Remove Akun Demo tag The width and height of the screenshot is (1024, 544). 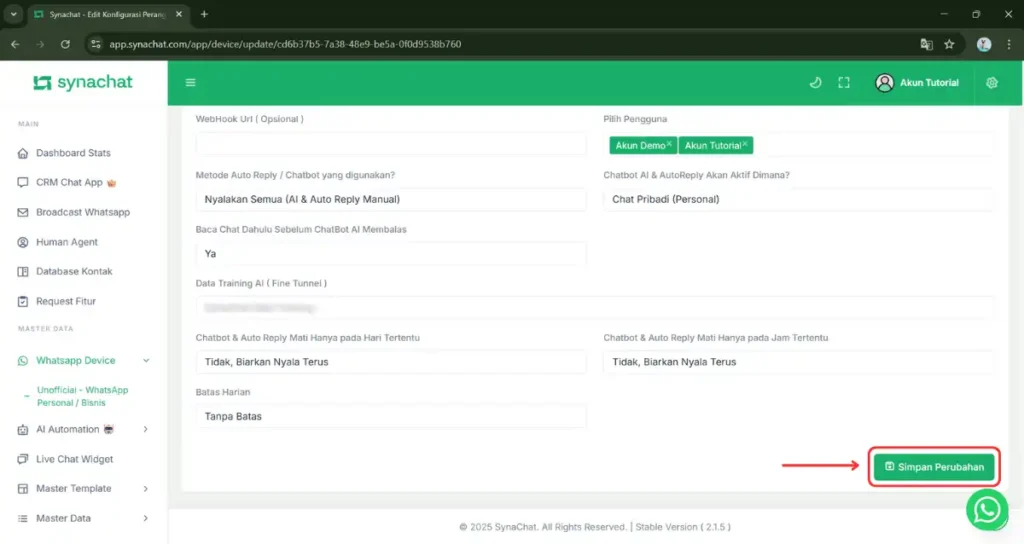(x=669, y=144)
